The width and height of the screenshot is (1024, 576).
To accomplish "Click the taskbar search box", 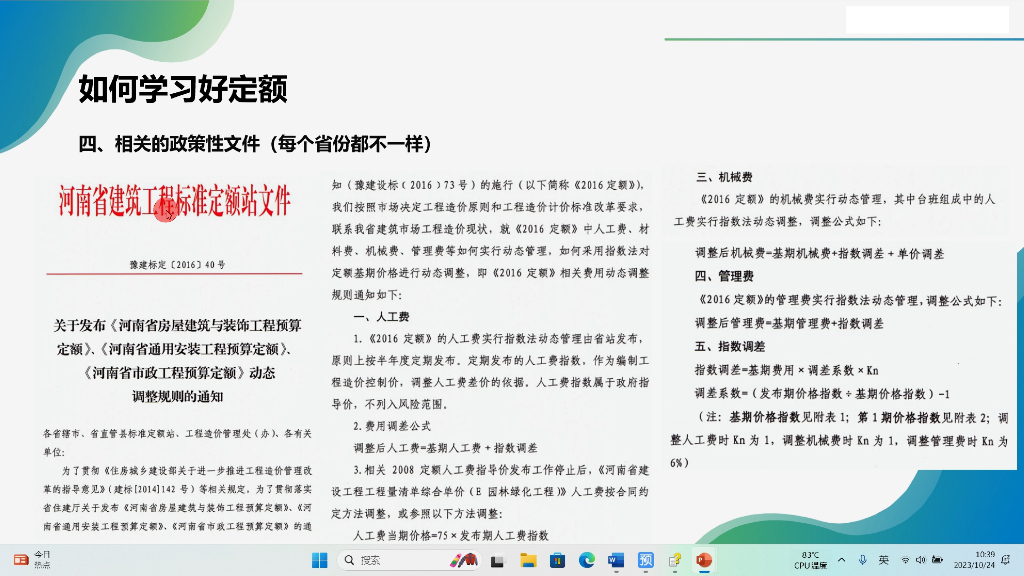I will 409,560.
